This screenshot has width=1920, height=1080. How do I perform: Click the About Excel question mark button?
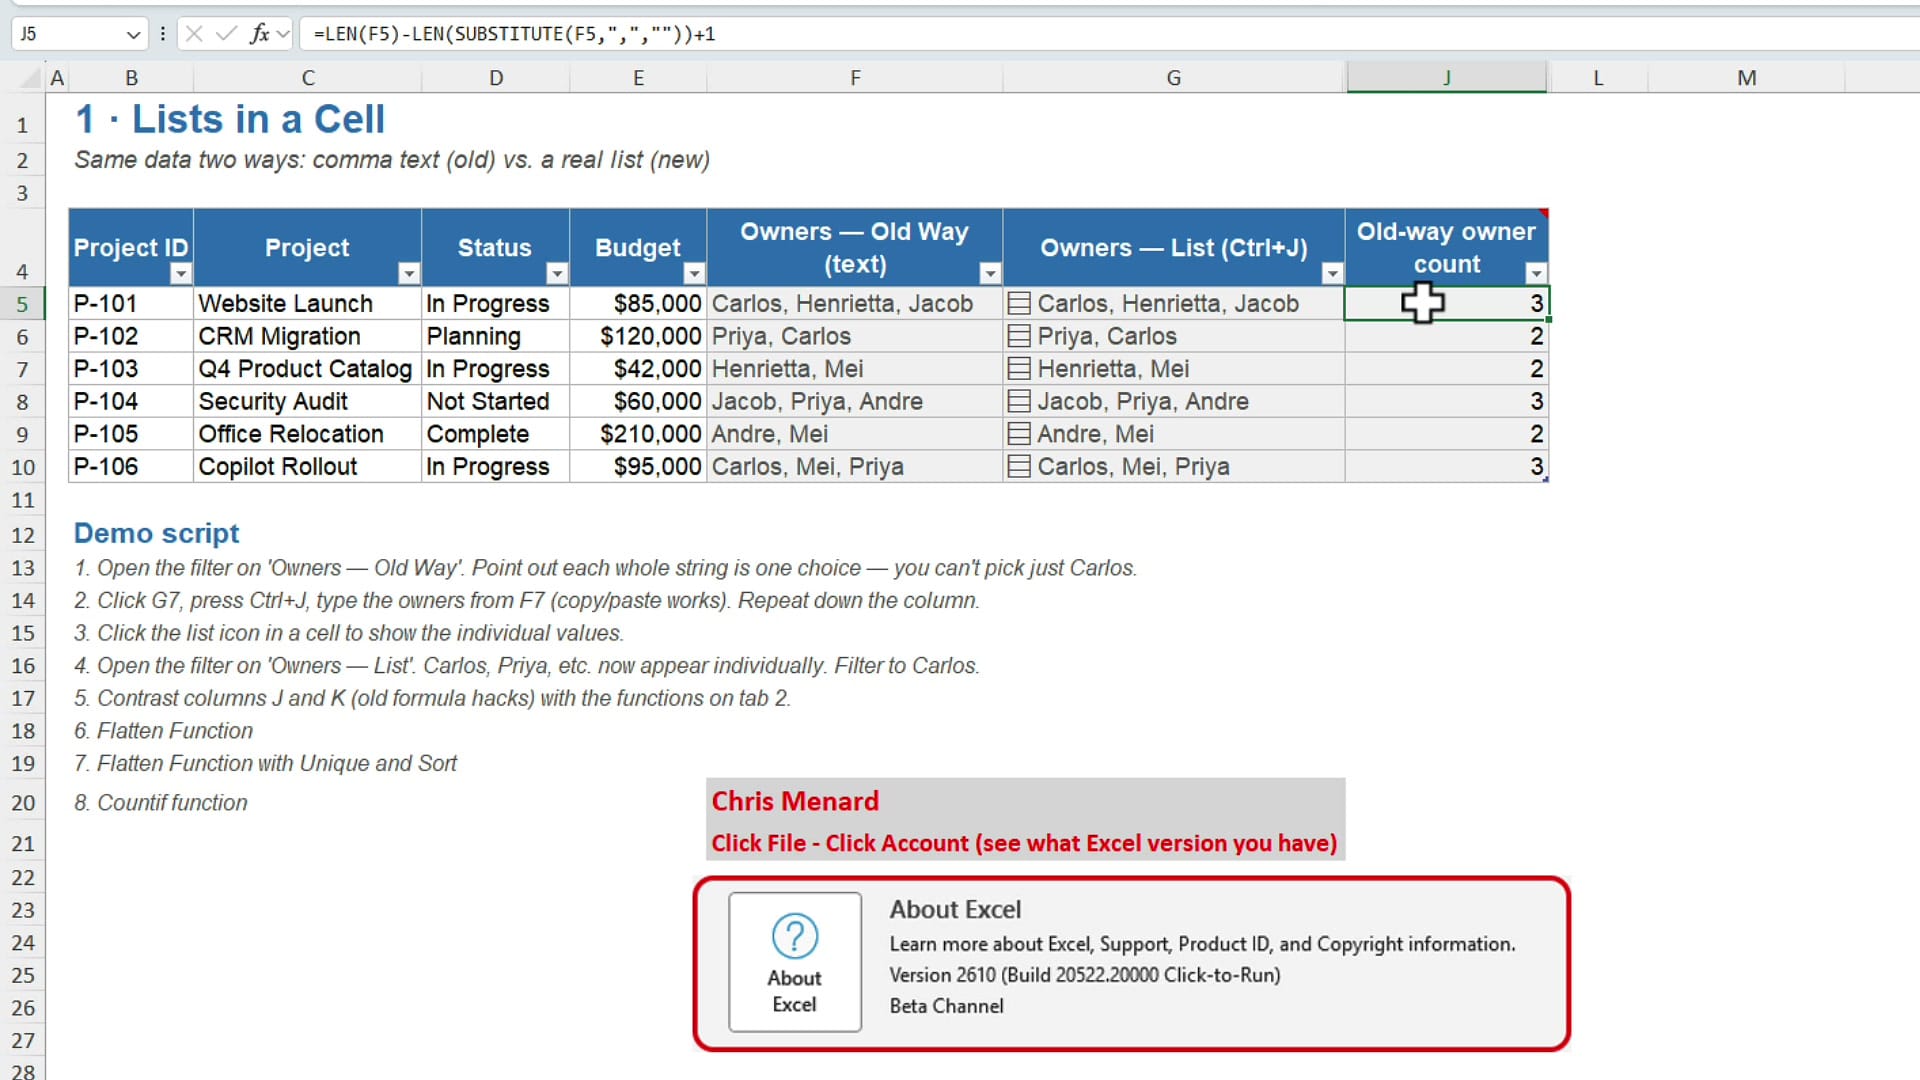pyautogui.click(x=795, y=962)
